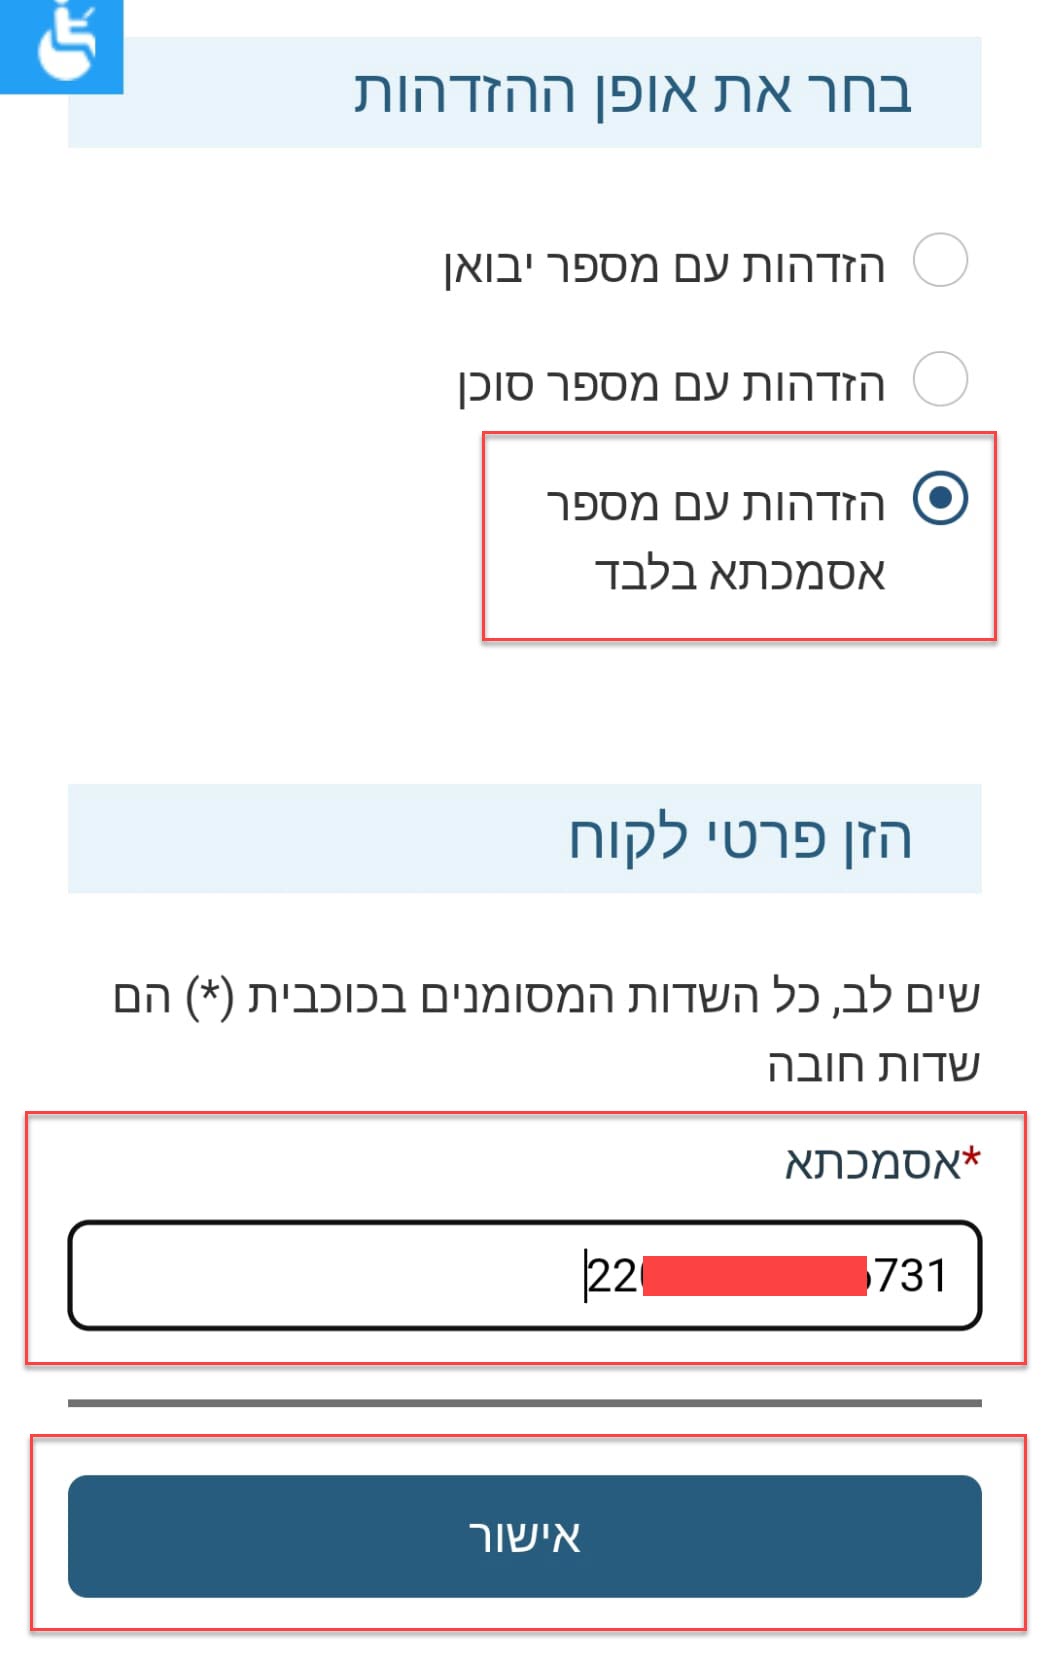Open the accessibility menu wheelchair icon
Image resolution: width=1050 pixels, height=1654 pixels.
tap(62, 45)
